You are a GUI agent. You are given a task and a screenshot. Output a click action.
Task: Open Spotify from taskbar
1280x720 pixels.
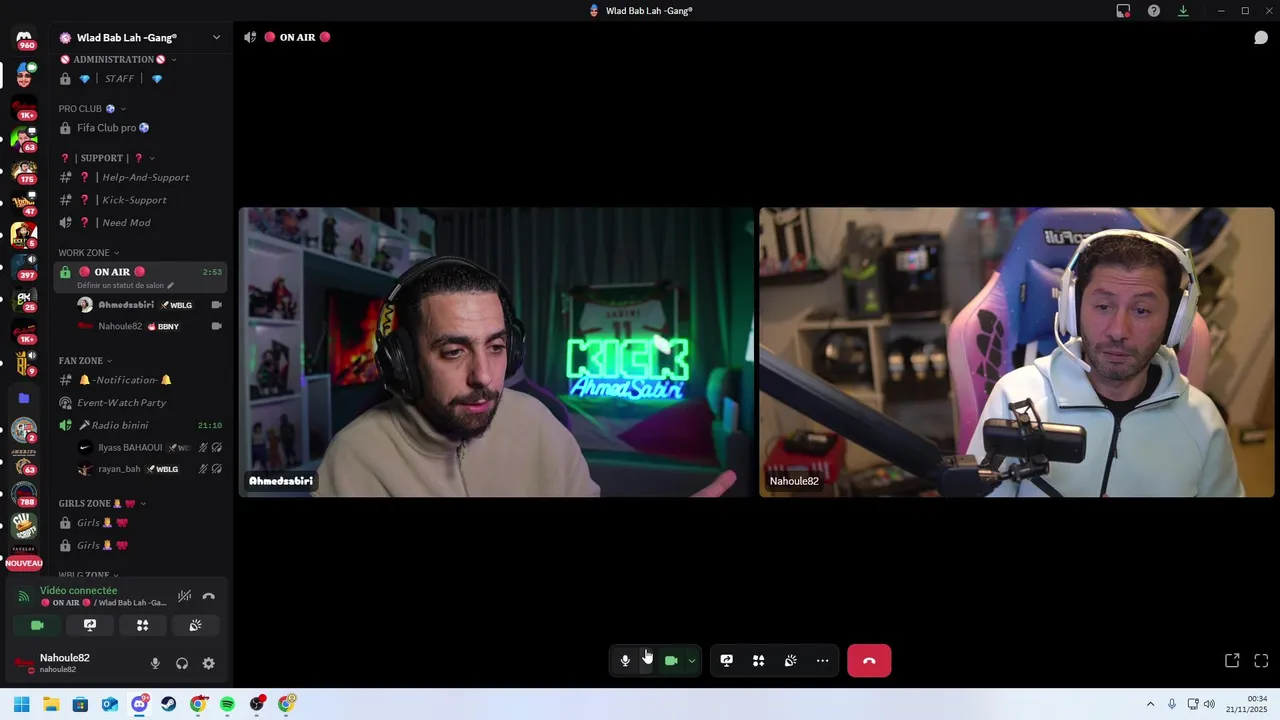(227, 704)
